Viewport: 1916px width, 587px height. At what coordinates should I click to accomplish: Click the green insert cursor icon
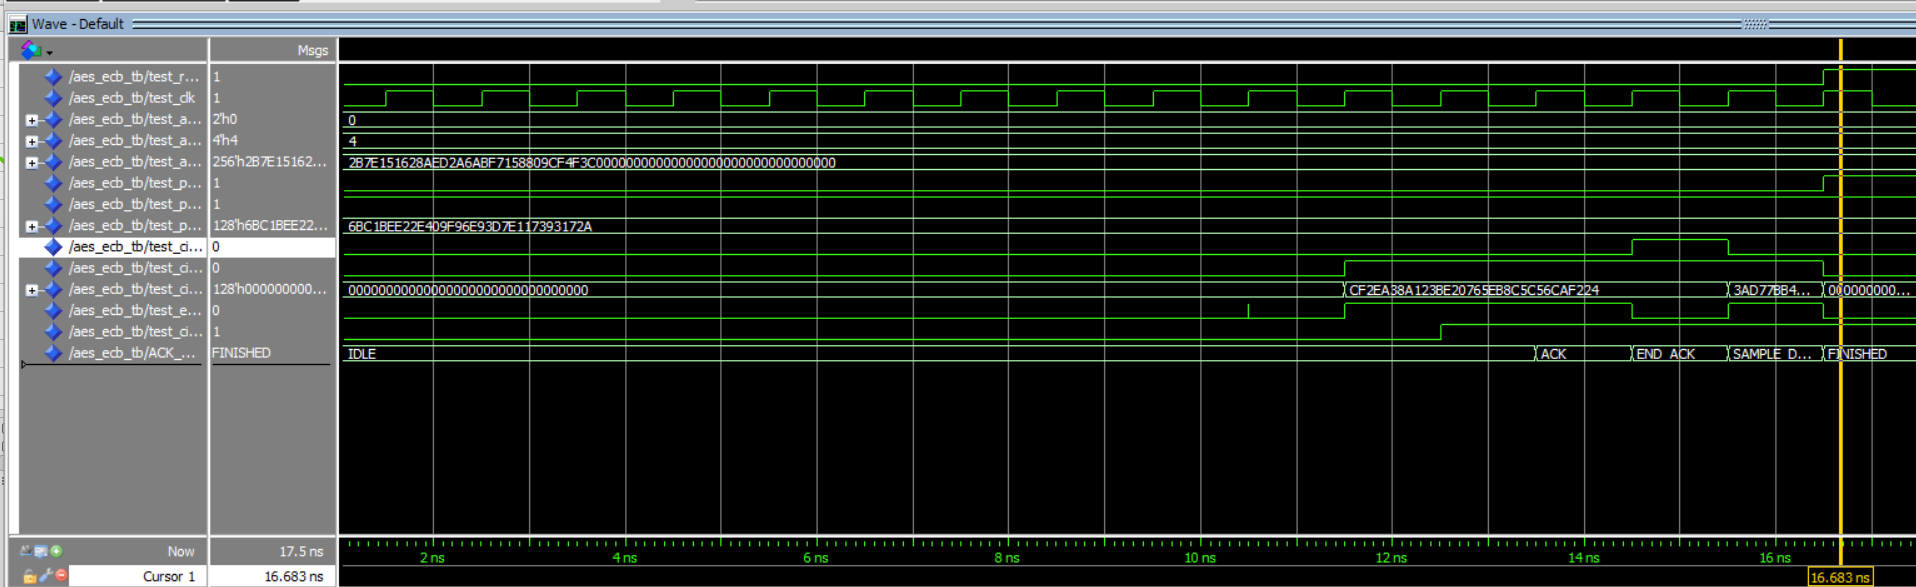[57, 551]
